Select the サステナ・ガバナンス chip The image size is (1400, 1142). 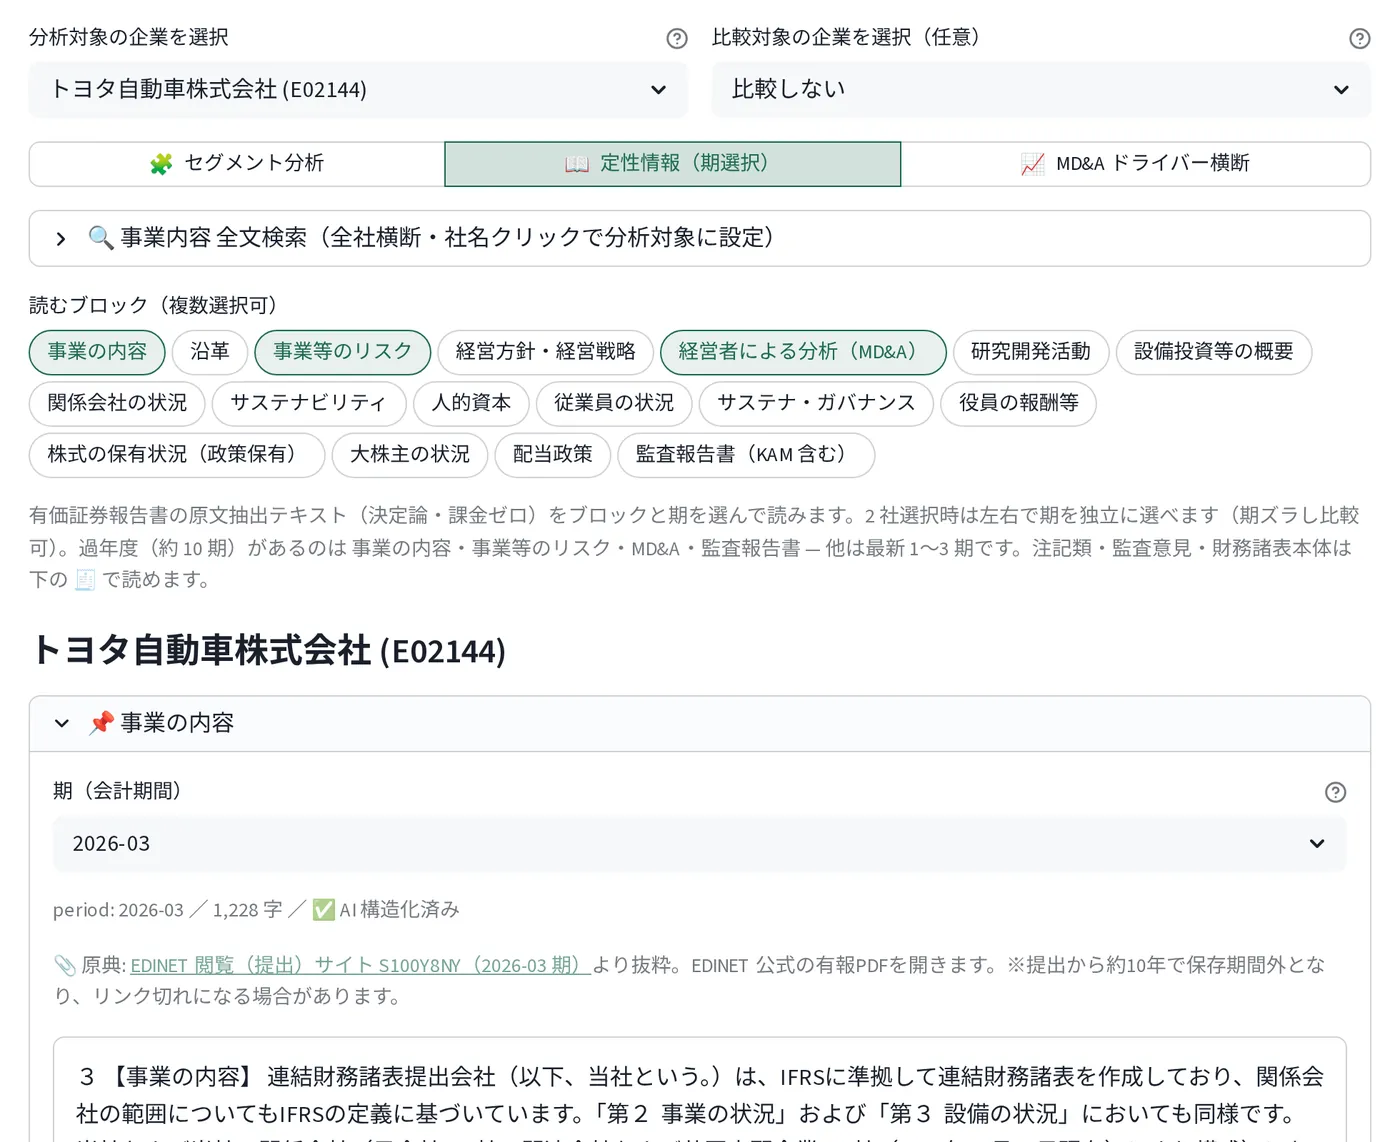click(x=816, y=403)
